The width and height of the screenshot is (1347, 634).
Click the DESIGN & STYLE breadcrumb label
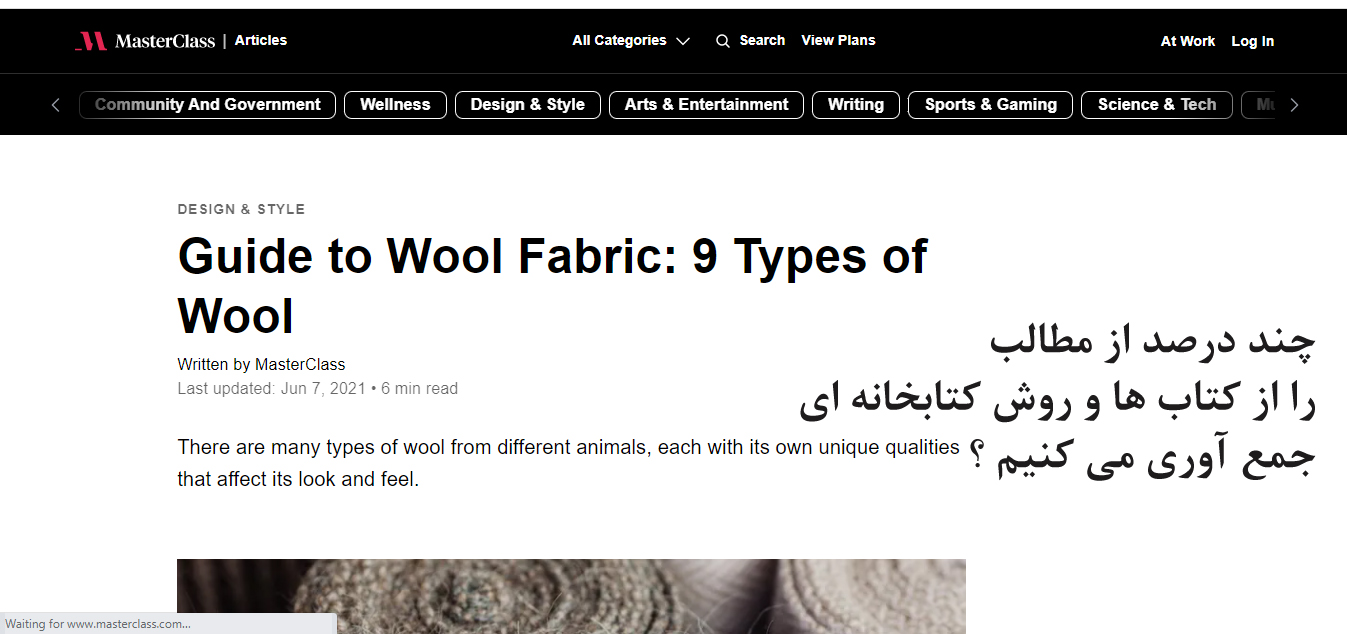coord(241,210)
